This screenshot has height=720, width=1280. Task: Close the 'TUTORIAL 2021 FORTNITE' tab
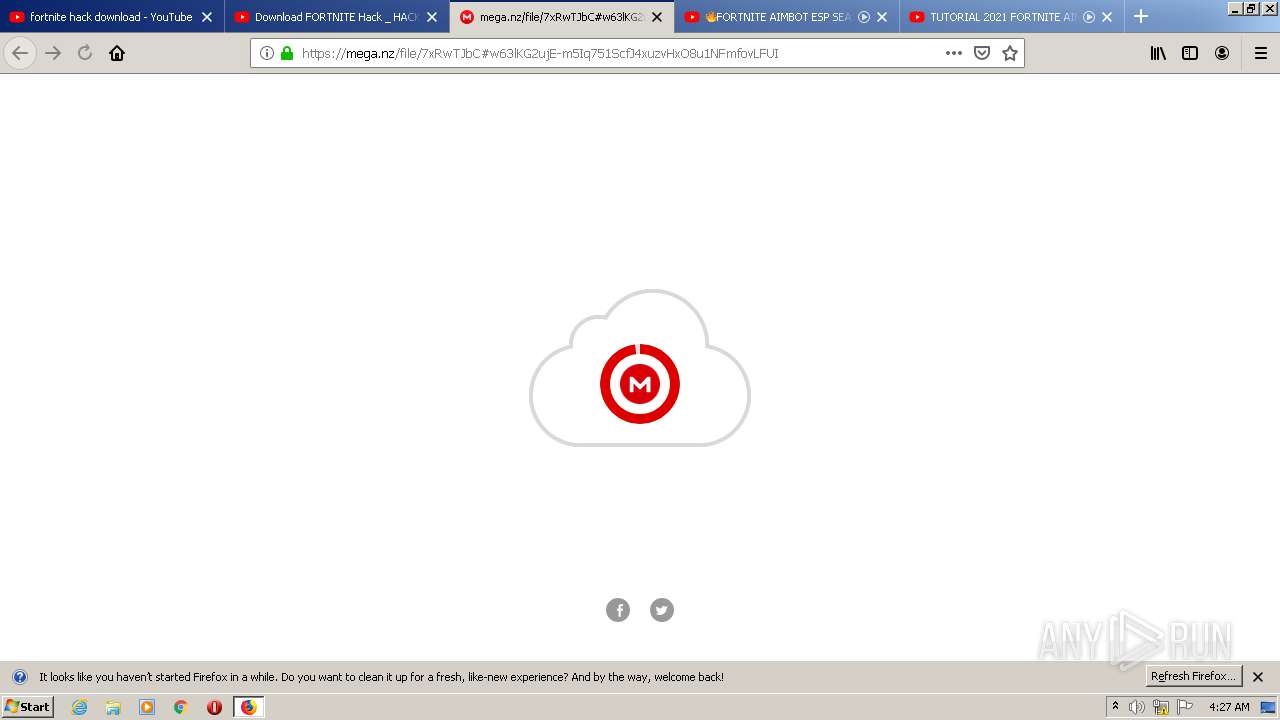tap(1107, 17)
